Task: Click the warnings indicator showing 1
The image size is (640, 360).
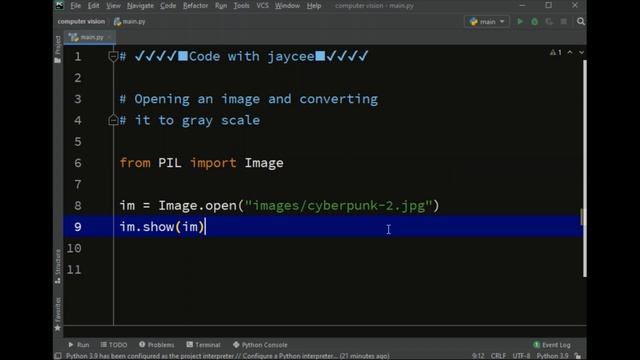Action: [556, 52]
